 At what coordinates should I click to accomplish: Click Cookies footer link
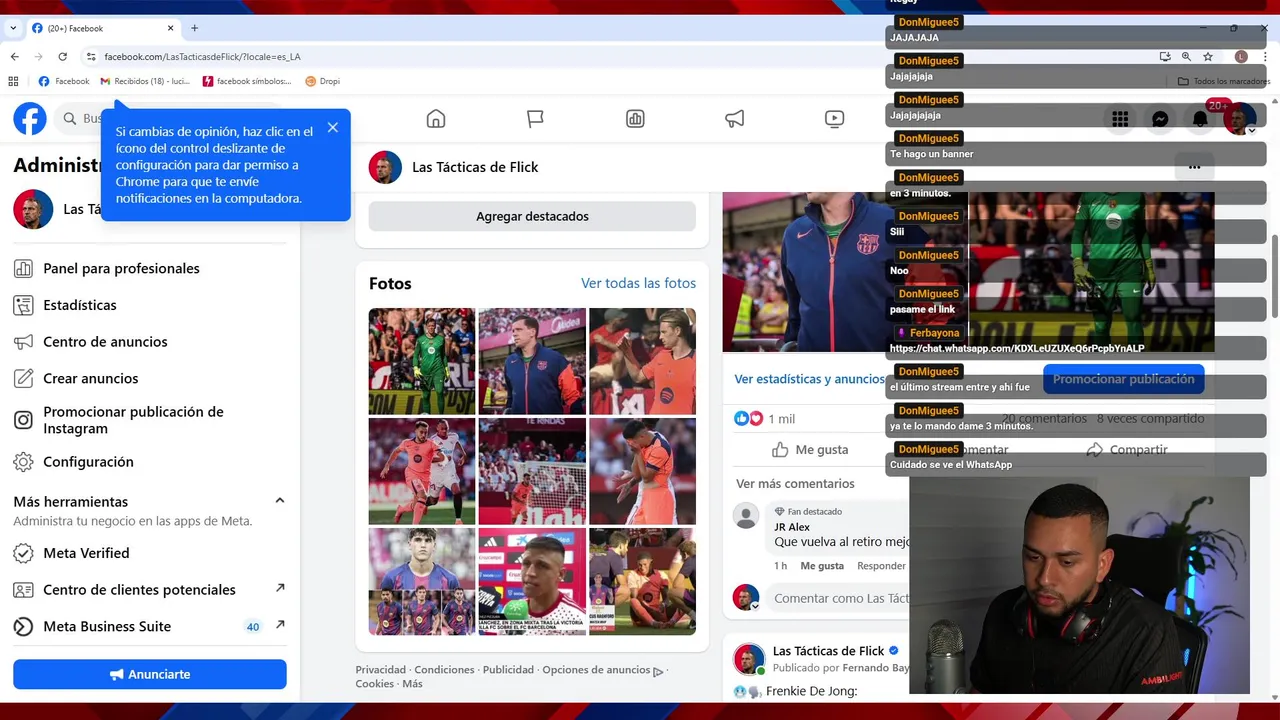click(374, 684)
